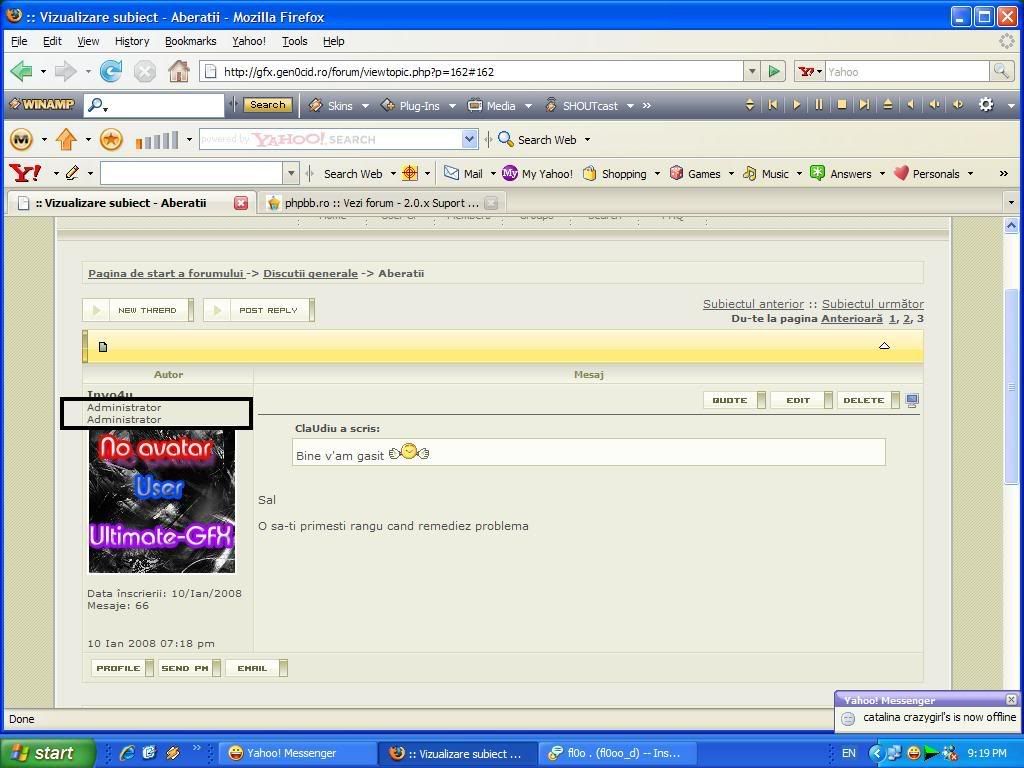Play previous track in Winamp toolbar

[773, 104]
